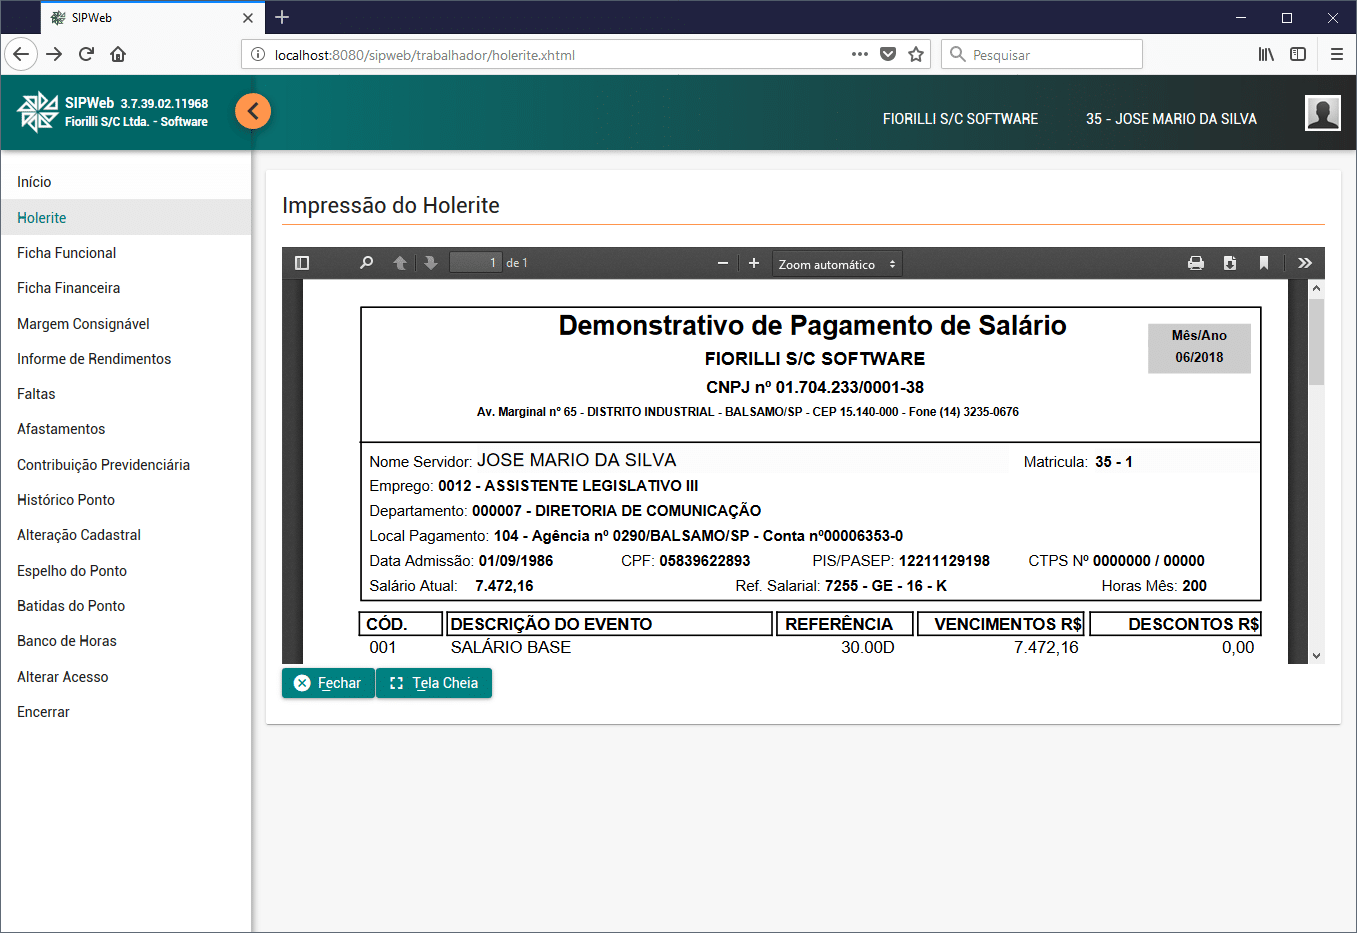Click the PDF vertical scrollbar thumb
This screenshot has height=933, width=1357.
coord(1316,341)
